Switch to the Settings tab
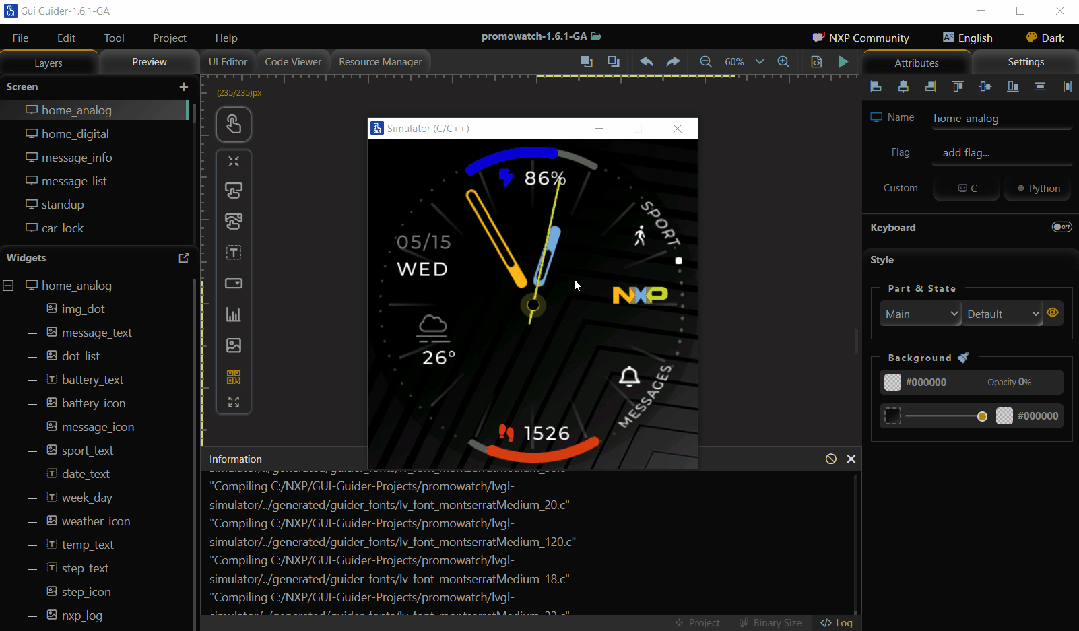This screenshot has width=1079, height=631. (1025, 62)
